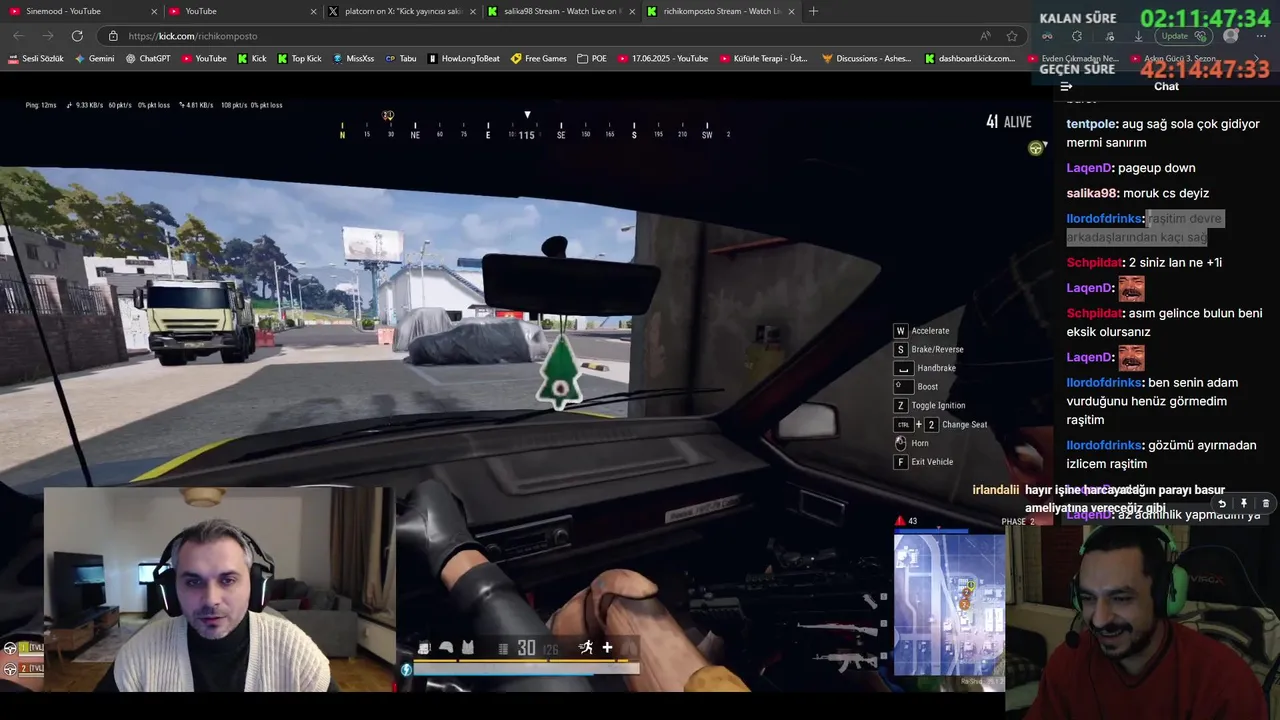Select the richikomposto Stream tab
Screen dimensions: 1280x720
pyautogui.click(x=720, y=11)
